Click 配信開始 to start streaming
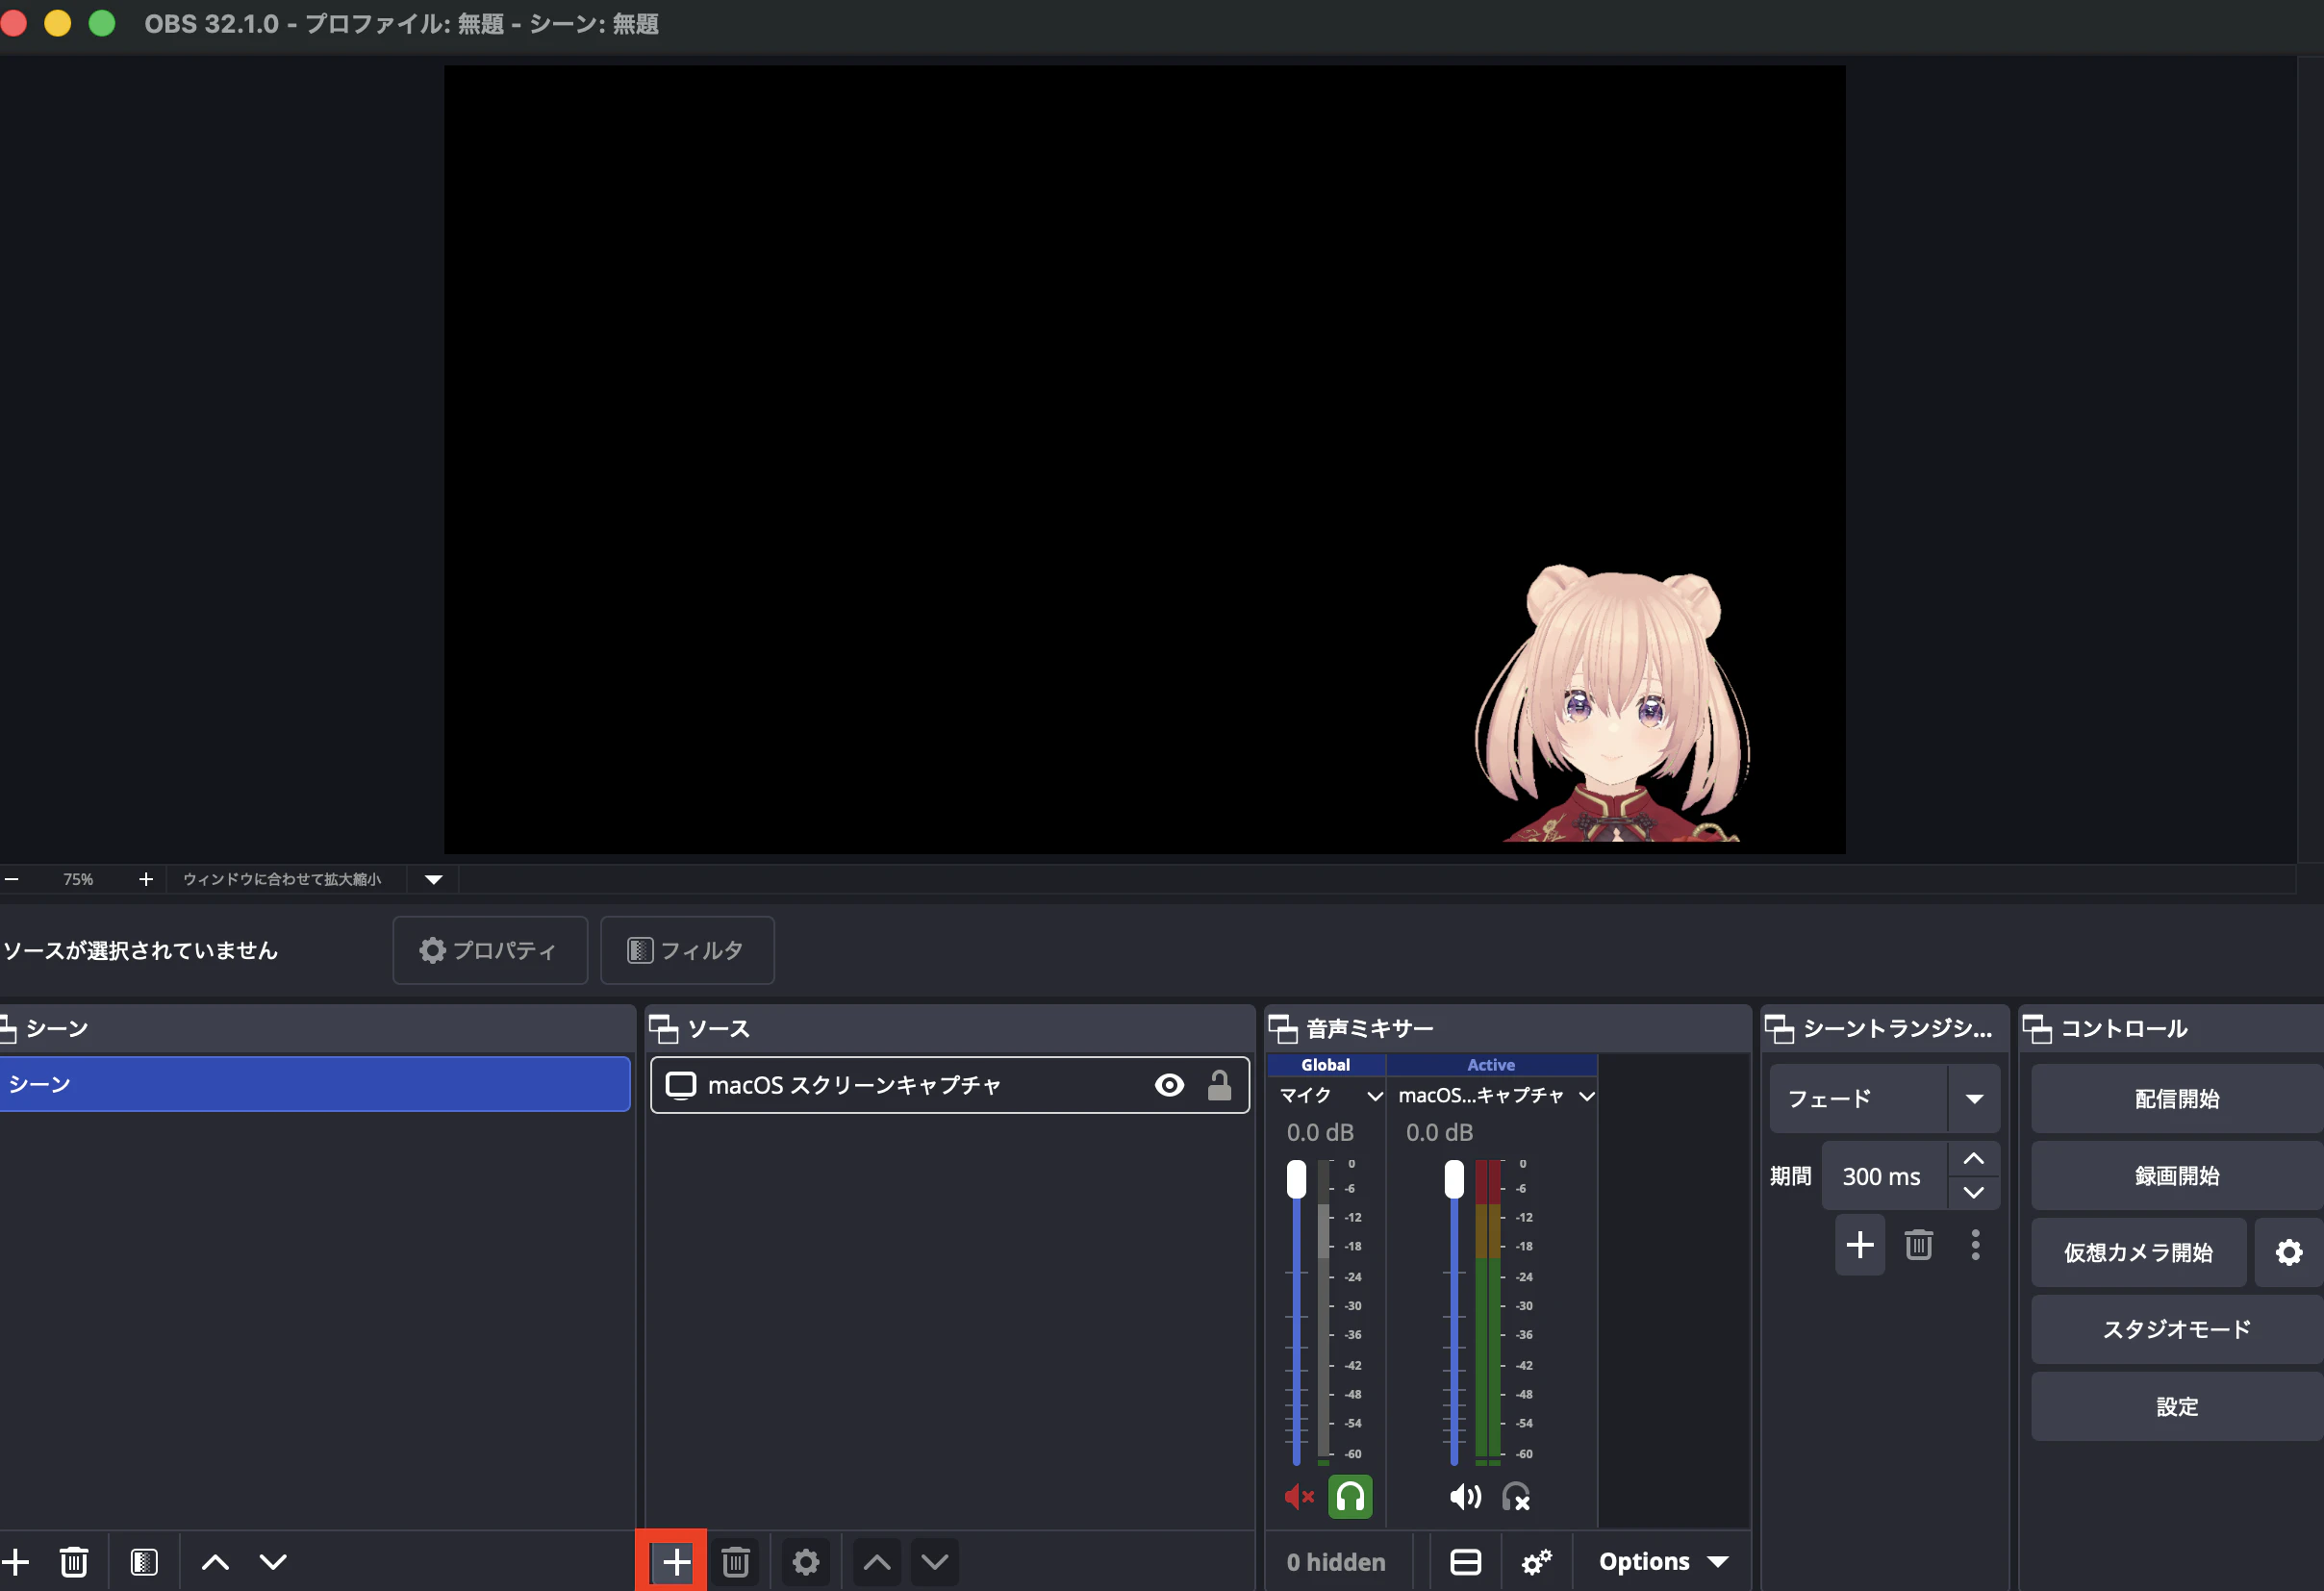The image size is (2324, 1591). [2177, 1098]
